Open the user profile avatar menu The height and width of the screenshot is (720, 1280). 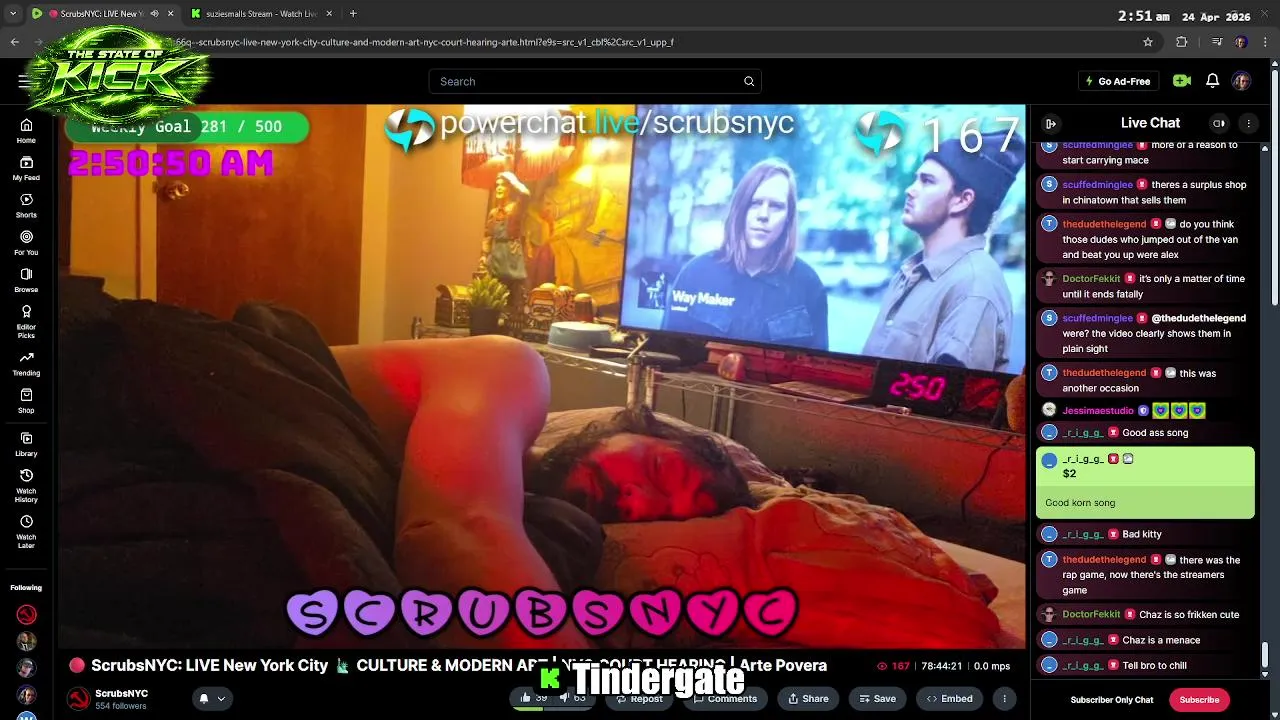point(1241,81)
